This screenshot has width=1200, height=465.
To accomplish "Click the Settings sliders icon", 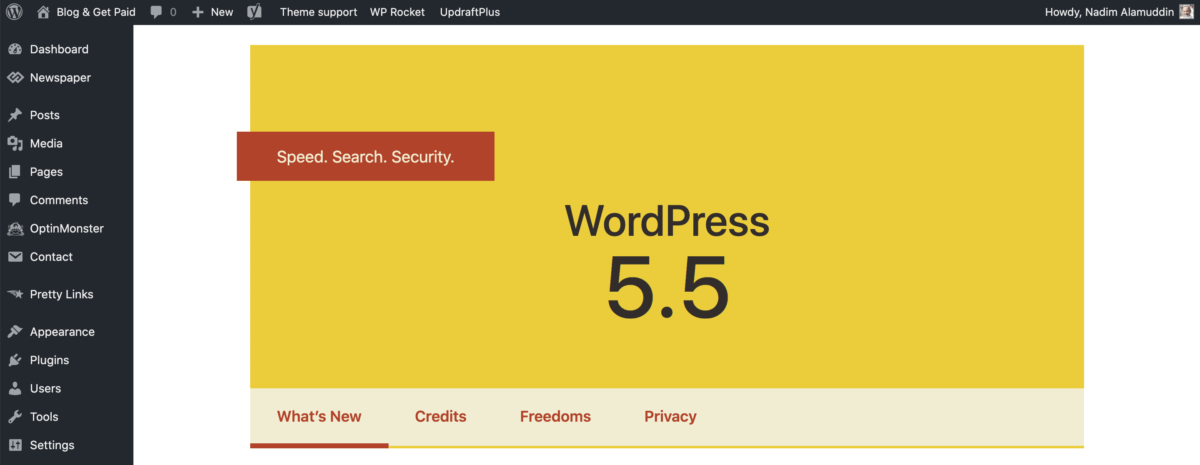I will 15,445.
